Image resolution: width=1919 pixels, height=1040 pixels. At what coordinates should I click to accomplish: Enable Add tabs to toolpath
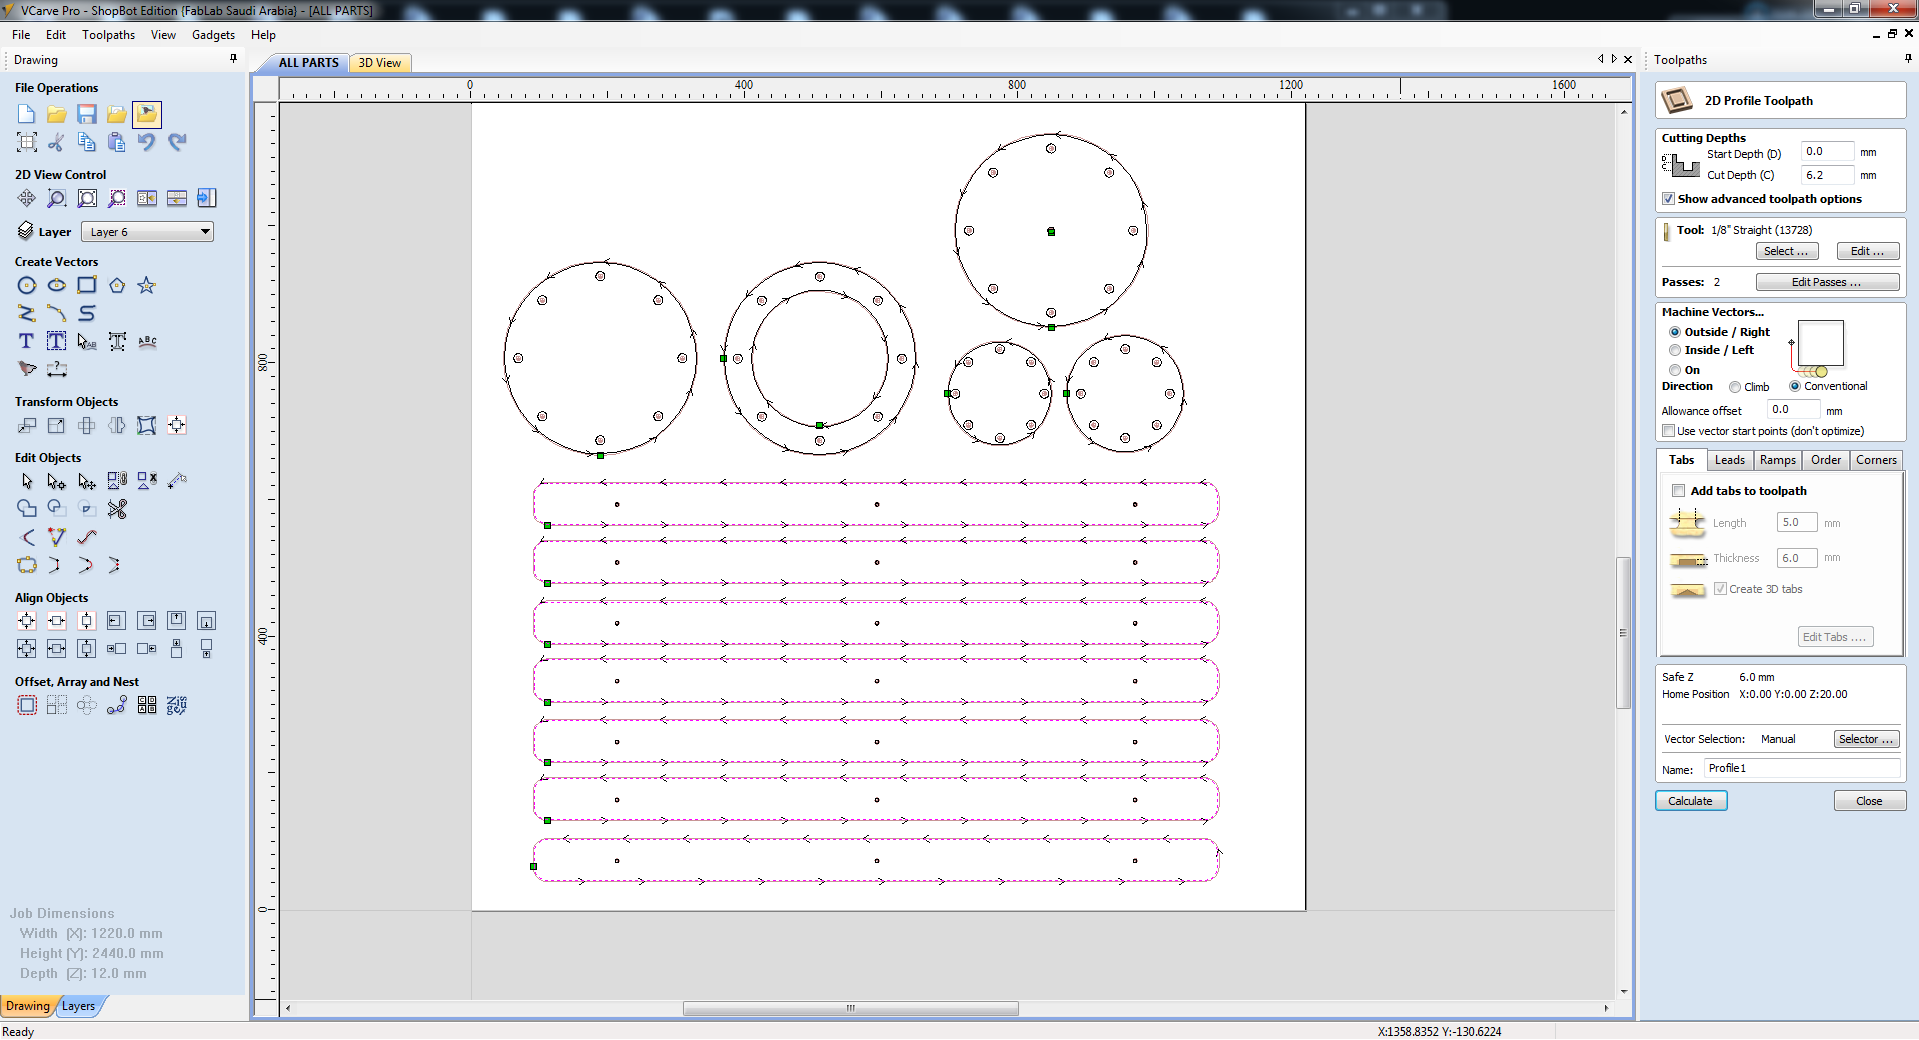(x=1678, y=491)
